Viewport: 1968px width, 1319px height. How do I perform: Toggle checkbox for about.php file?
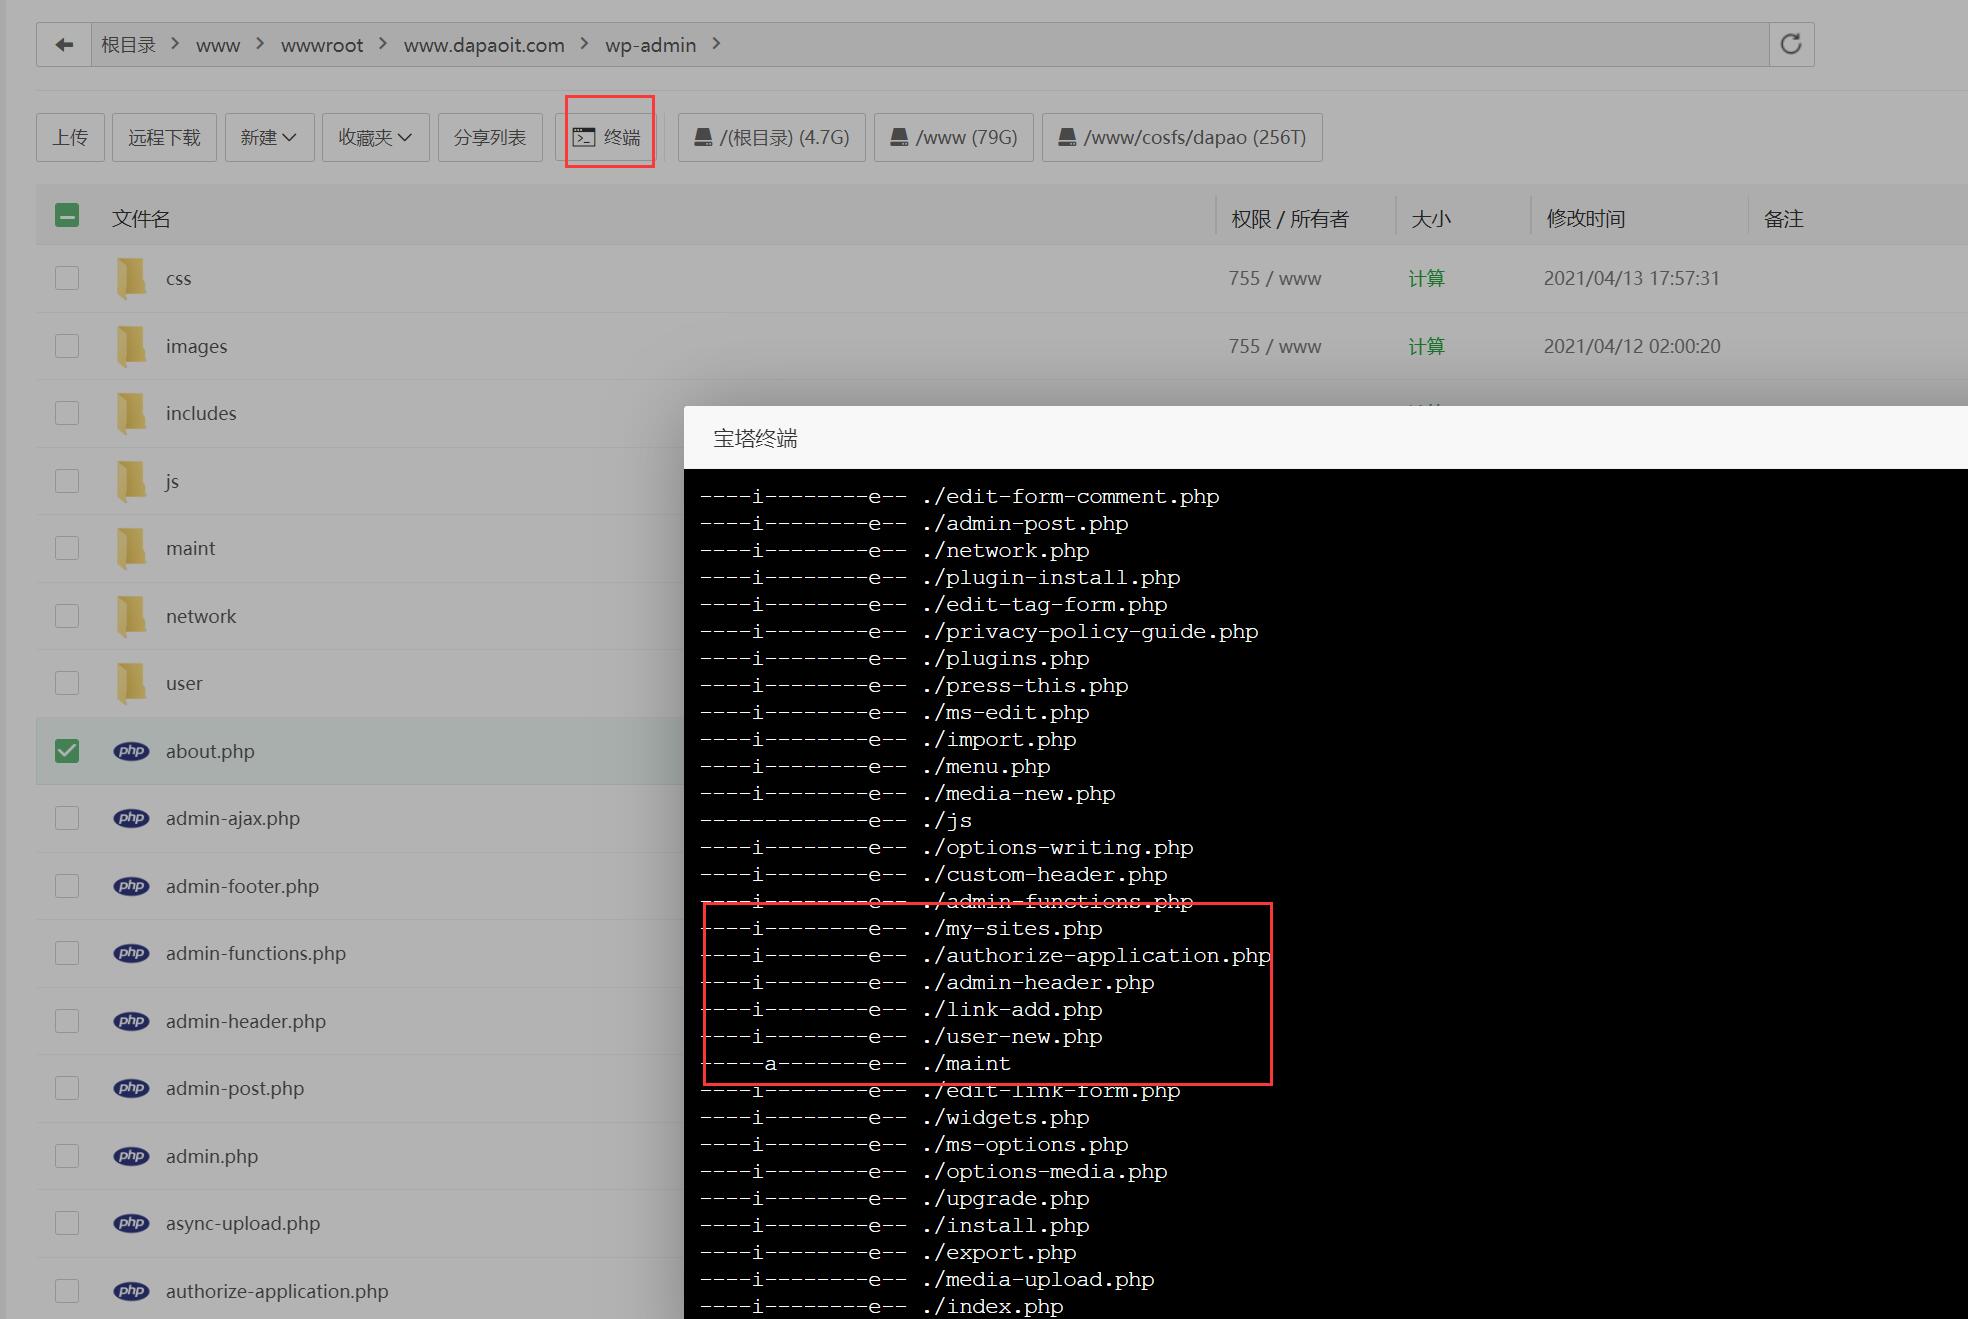point(66,749)
